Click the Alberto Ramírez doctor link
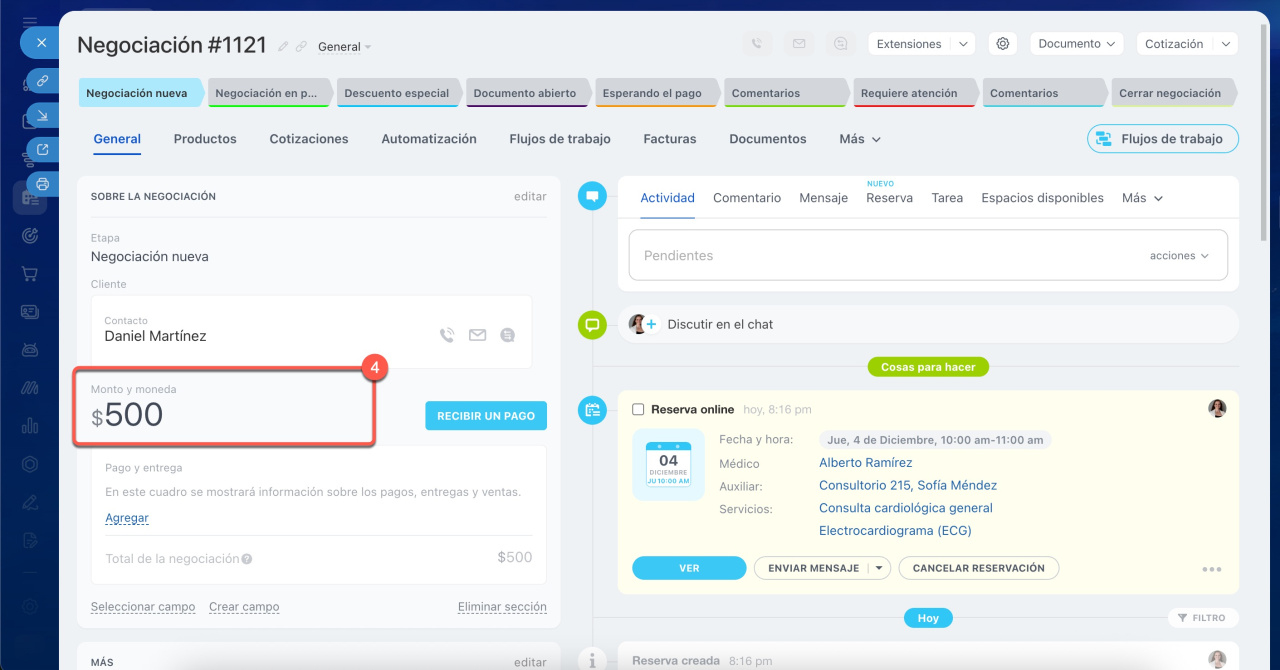The image size is (1280, 670). 865,463
